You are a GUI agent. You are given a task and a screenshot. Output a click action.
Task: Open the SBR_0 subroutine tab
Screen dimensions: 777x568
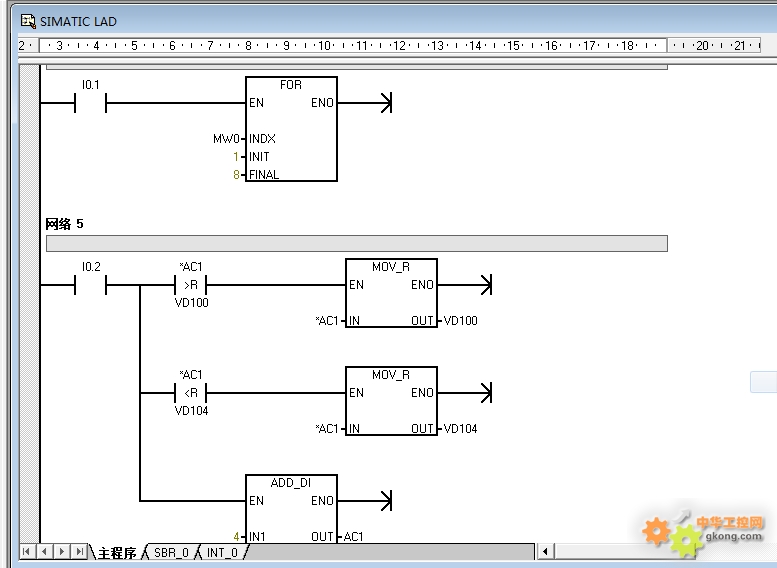pos(171,552)
